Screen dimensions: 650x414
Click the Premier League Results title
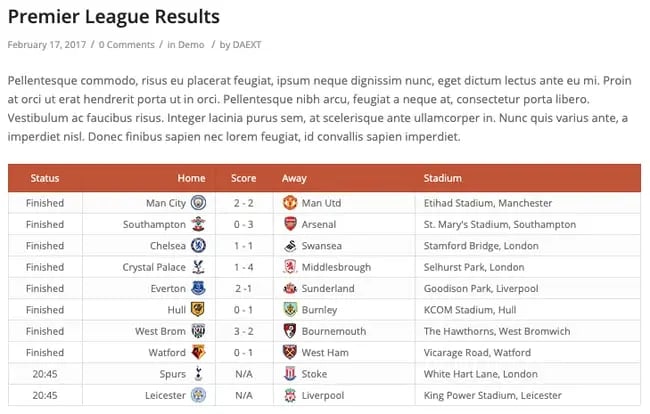point(113,17)
